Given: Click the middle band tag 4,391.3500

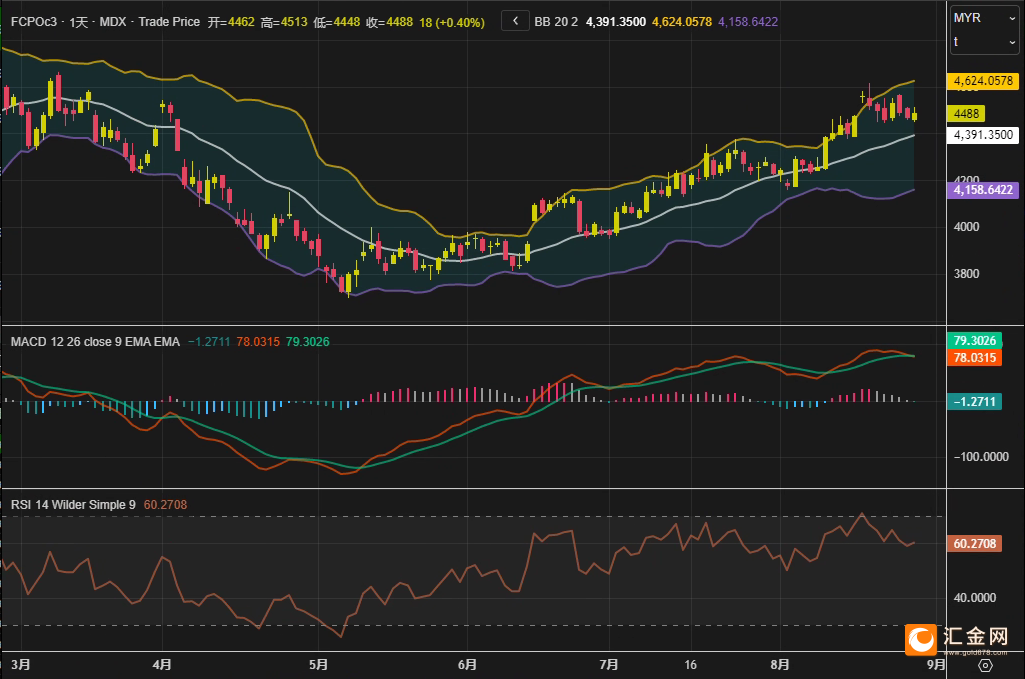Looking at the screenshot, I should point(983,135).
